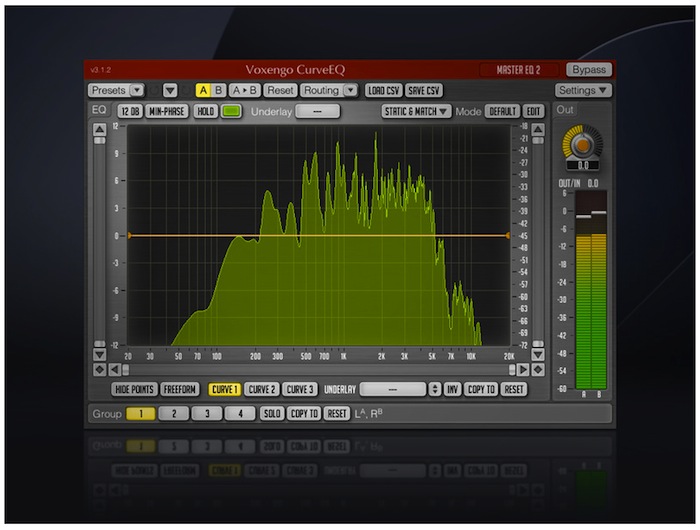Image resolution: width=700 pixels, height=530 pixels.
Task: Select the Default spectrum mode
Action: [502, 111]
